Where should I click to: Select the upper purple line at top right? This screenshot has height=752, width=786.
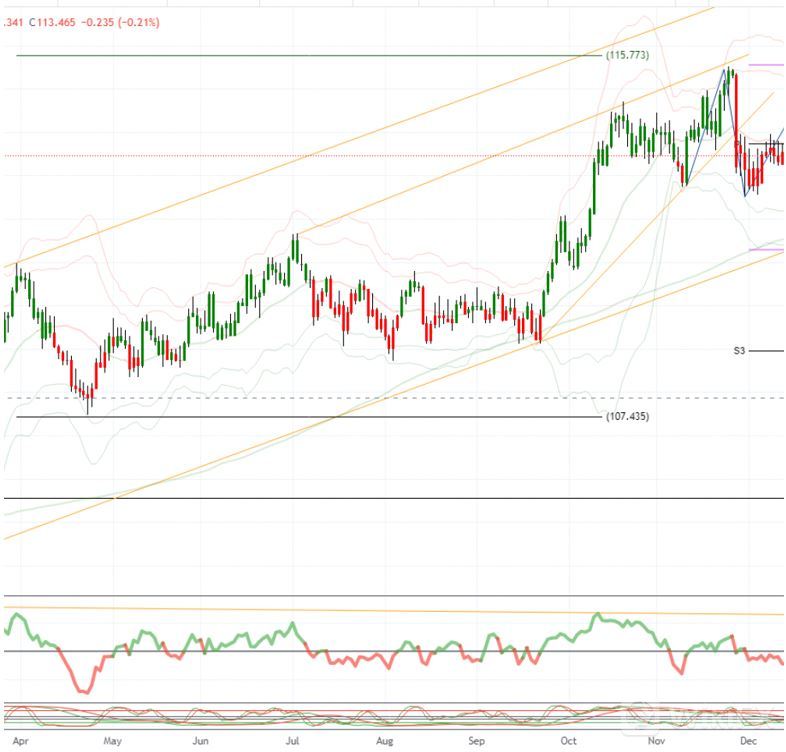click(x=766, y=65)
